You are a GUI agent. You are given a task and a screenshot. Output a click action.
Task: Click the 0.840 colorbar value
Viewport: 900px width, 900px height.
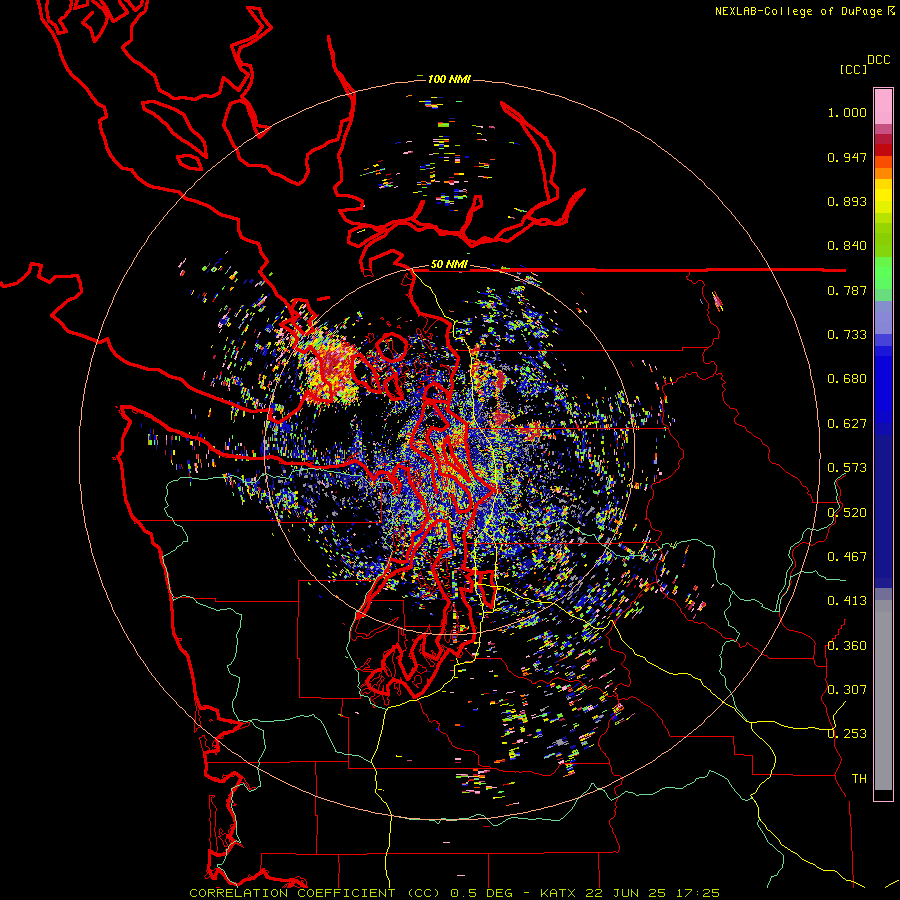pos(847,246)
